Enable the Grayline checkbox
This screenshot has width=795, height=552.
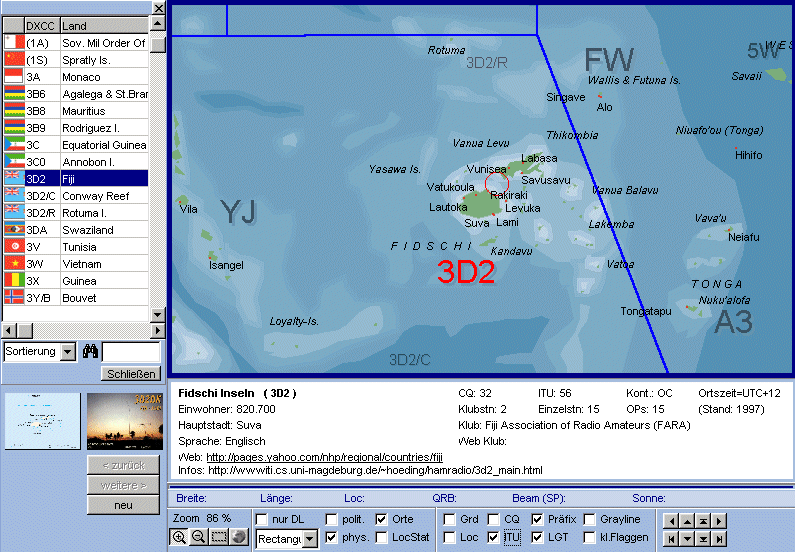pos(590,519)
